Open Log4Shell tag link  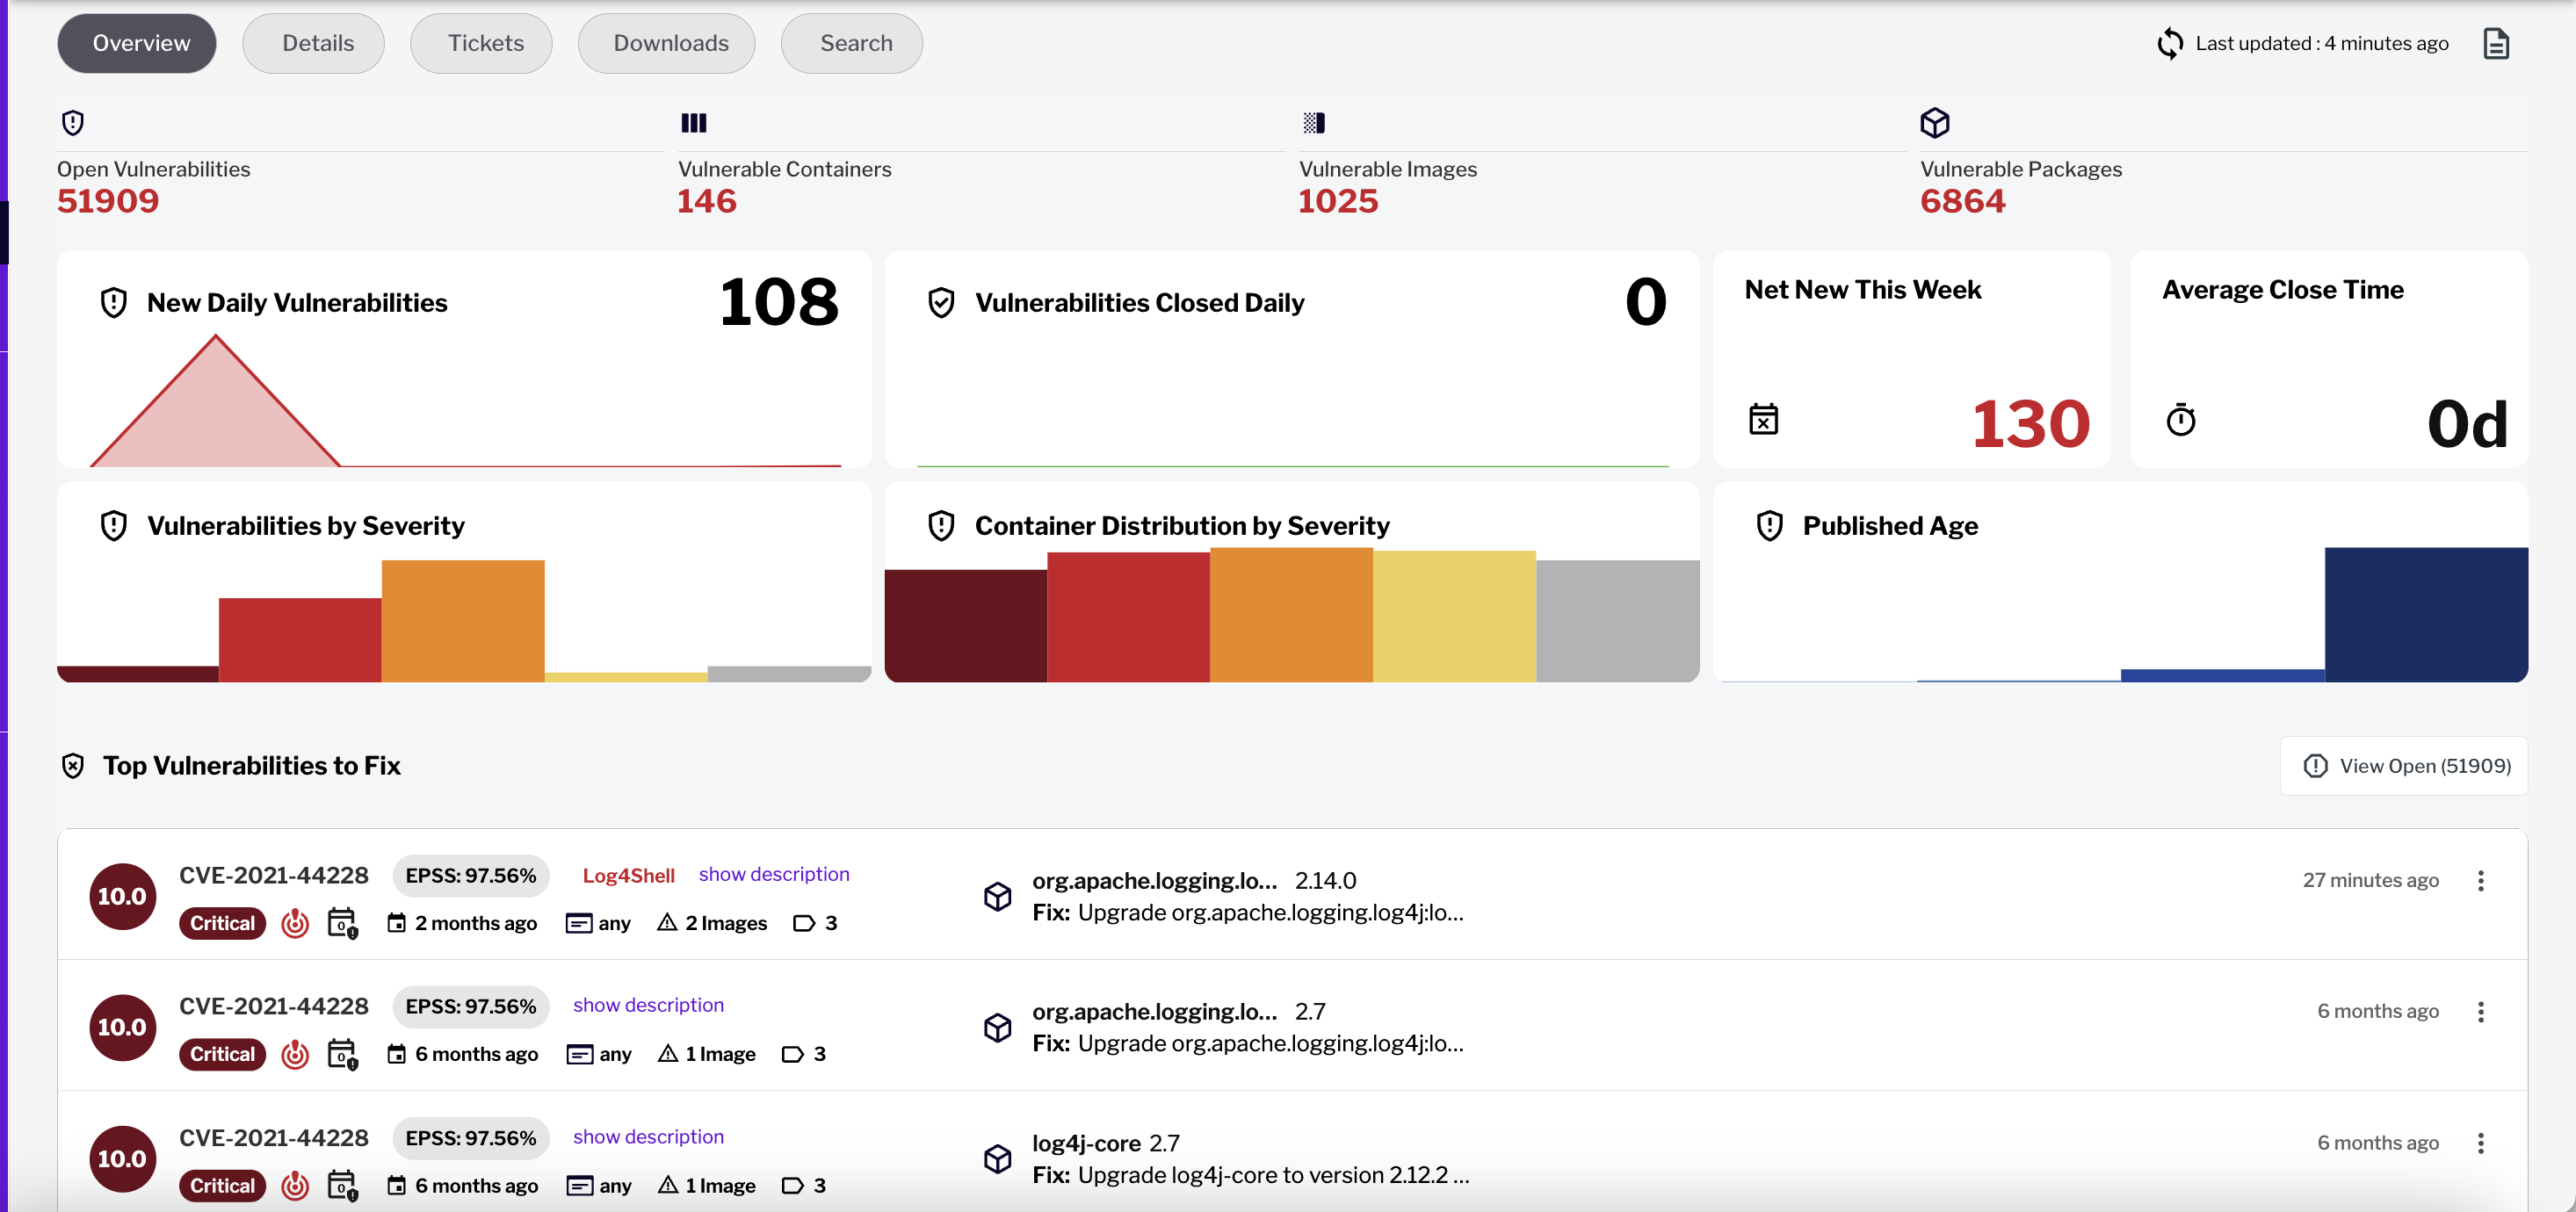[x=628, y=876]
